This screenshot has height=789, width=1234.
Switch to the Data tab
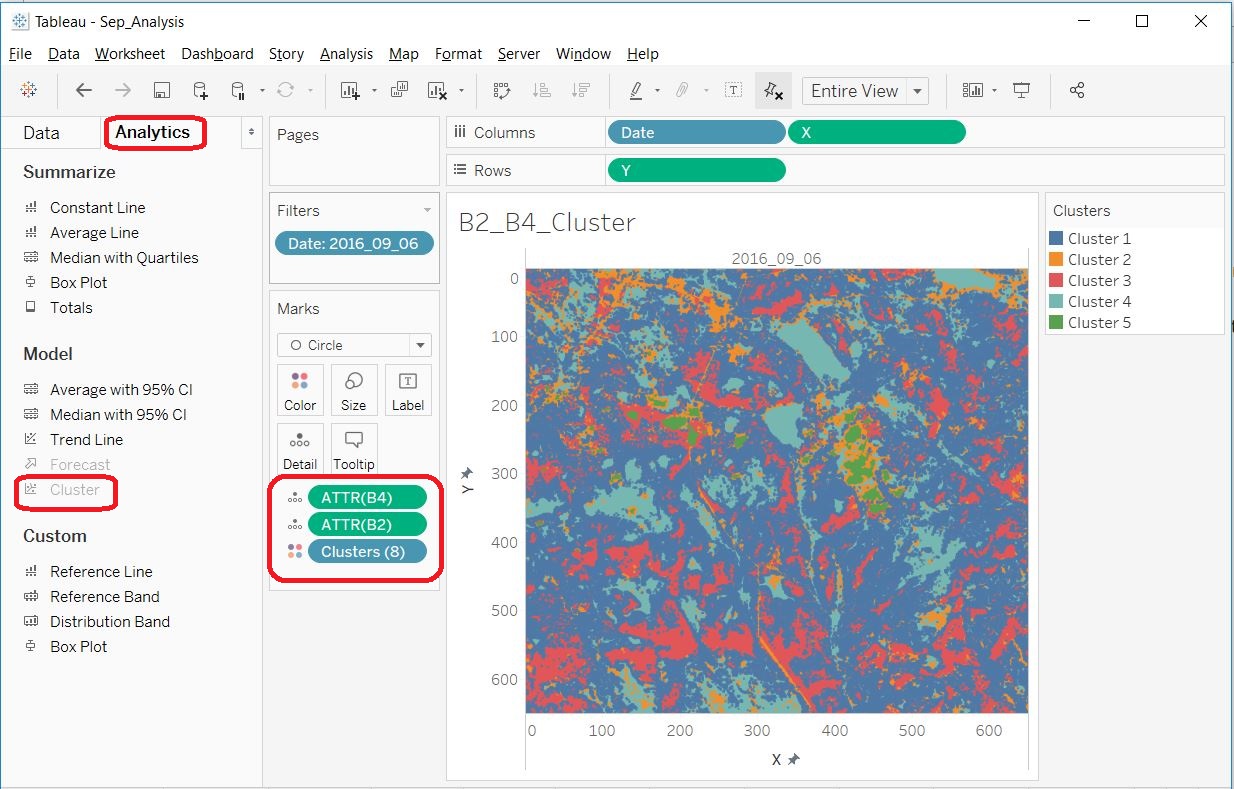click(x=42, y=133)
